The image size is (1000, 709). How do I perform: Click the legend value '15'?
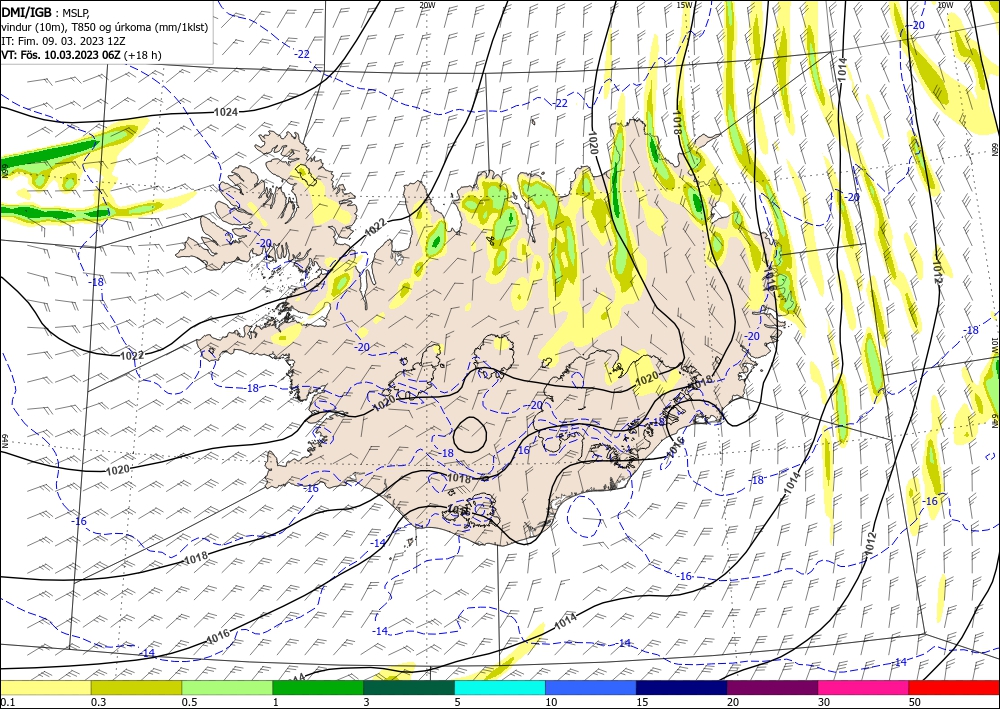tap(642, 702)
